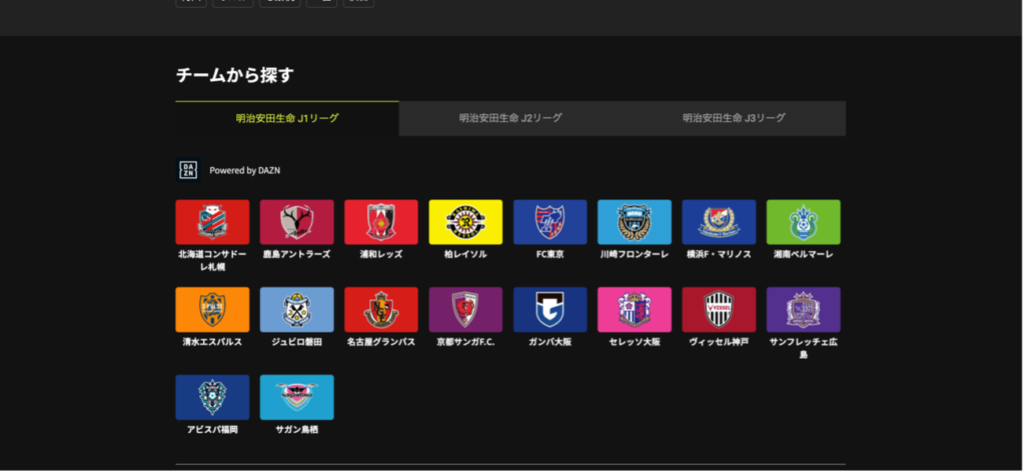The width and height of the screenshot is (1024, 473).
Task: Select the pink Cerezo Osaka logo
Action: (634, 310)
